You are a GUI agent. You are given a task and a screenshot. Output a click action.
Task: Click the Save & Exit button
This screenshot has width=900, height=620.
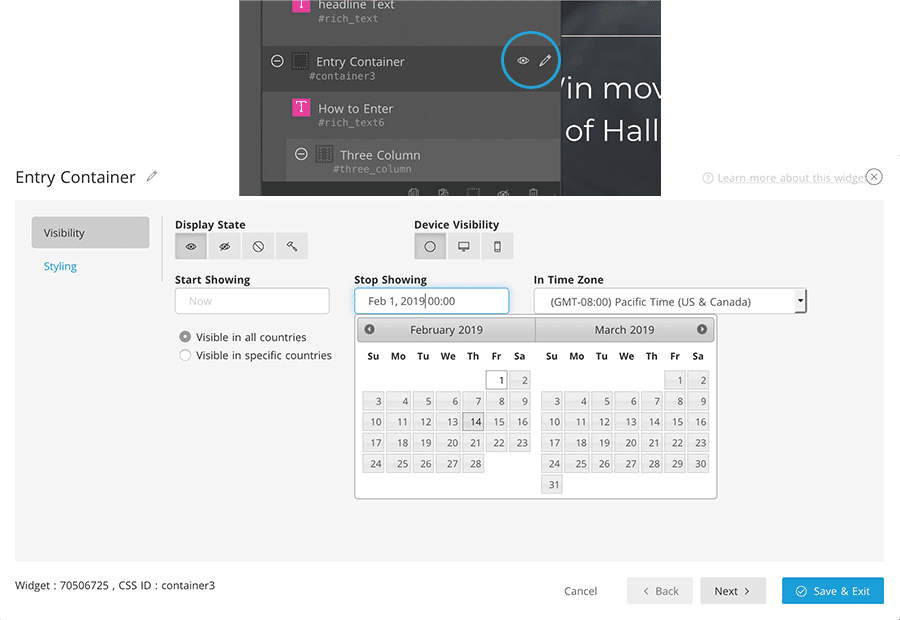(x=832, y=591)
